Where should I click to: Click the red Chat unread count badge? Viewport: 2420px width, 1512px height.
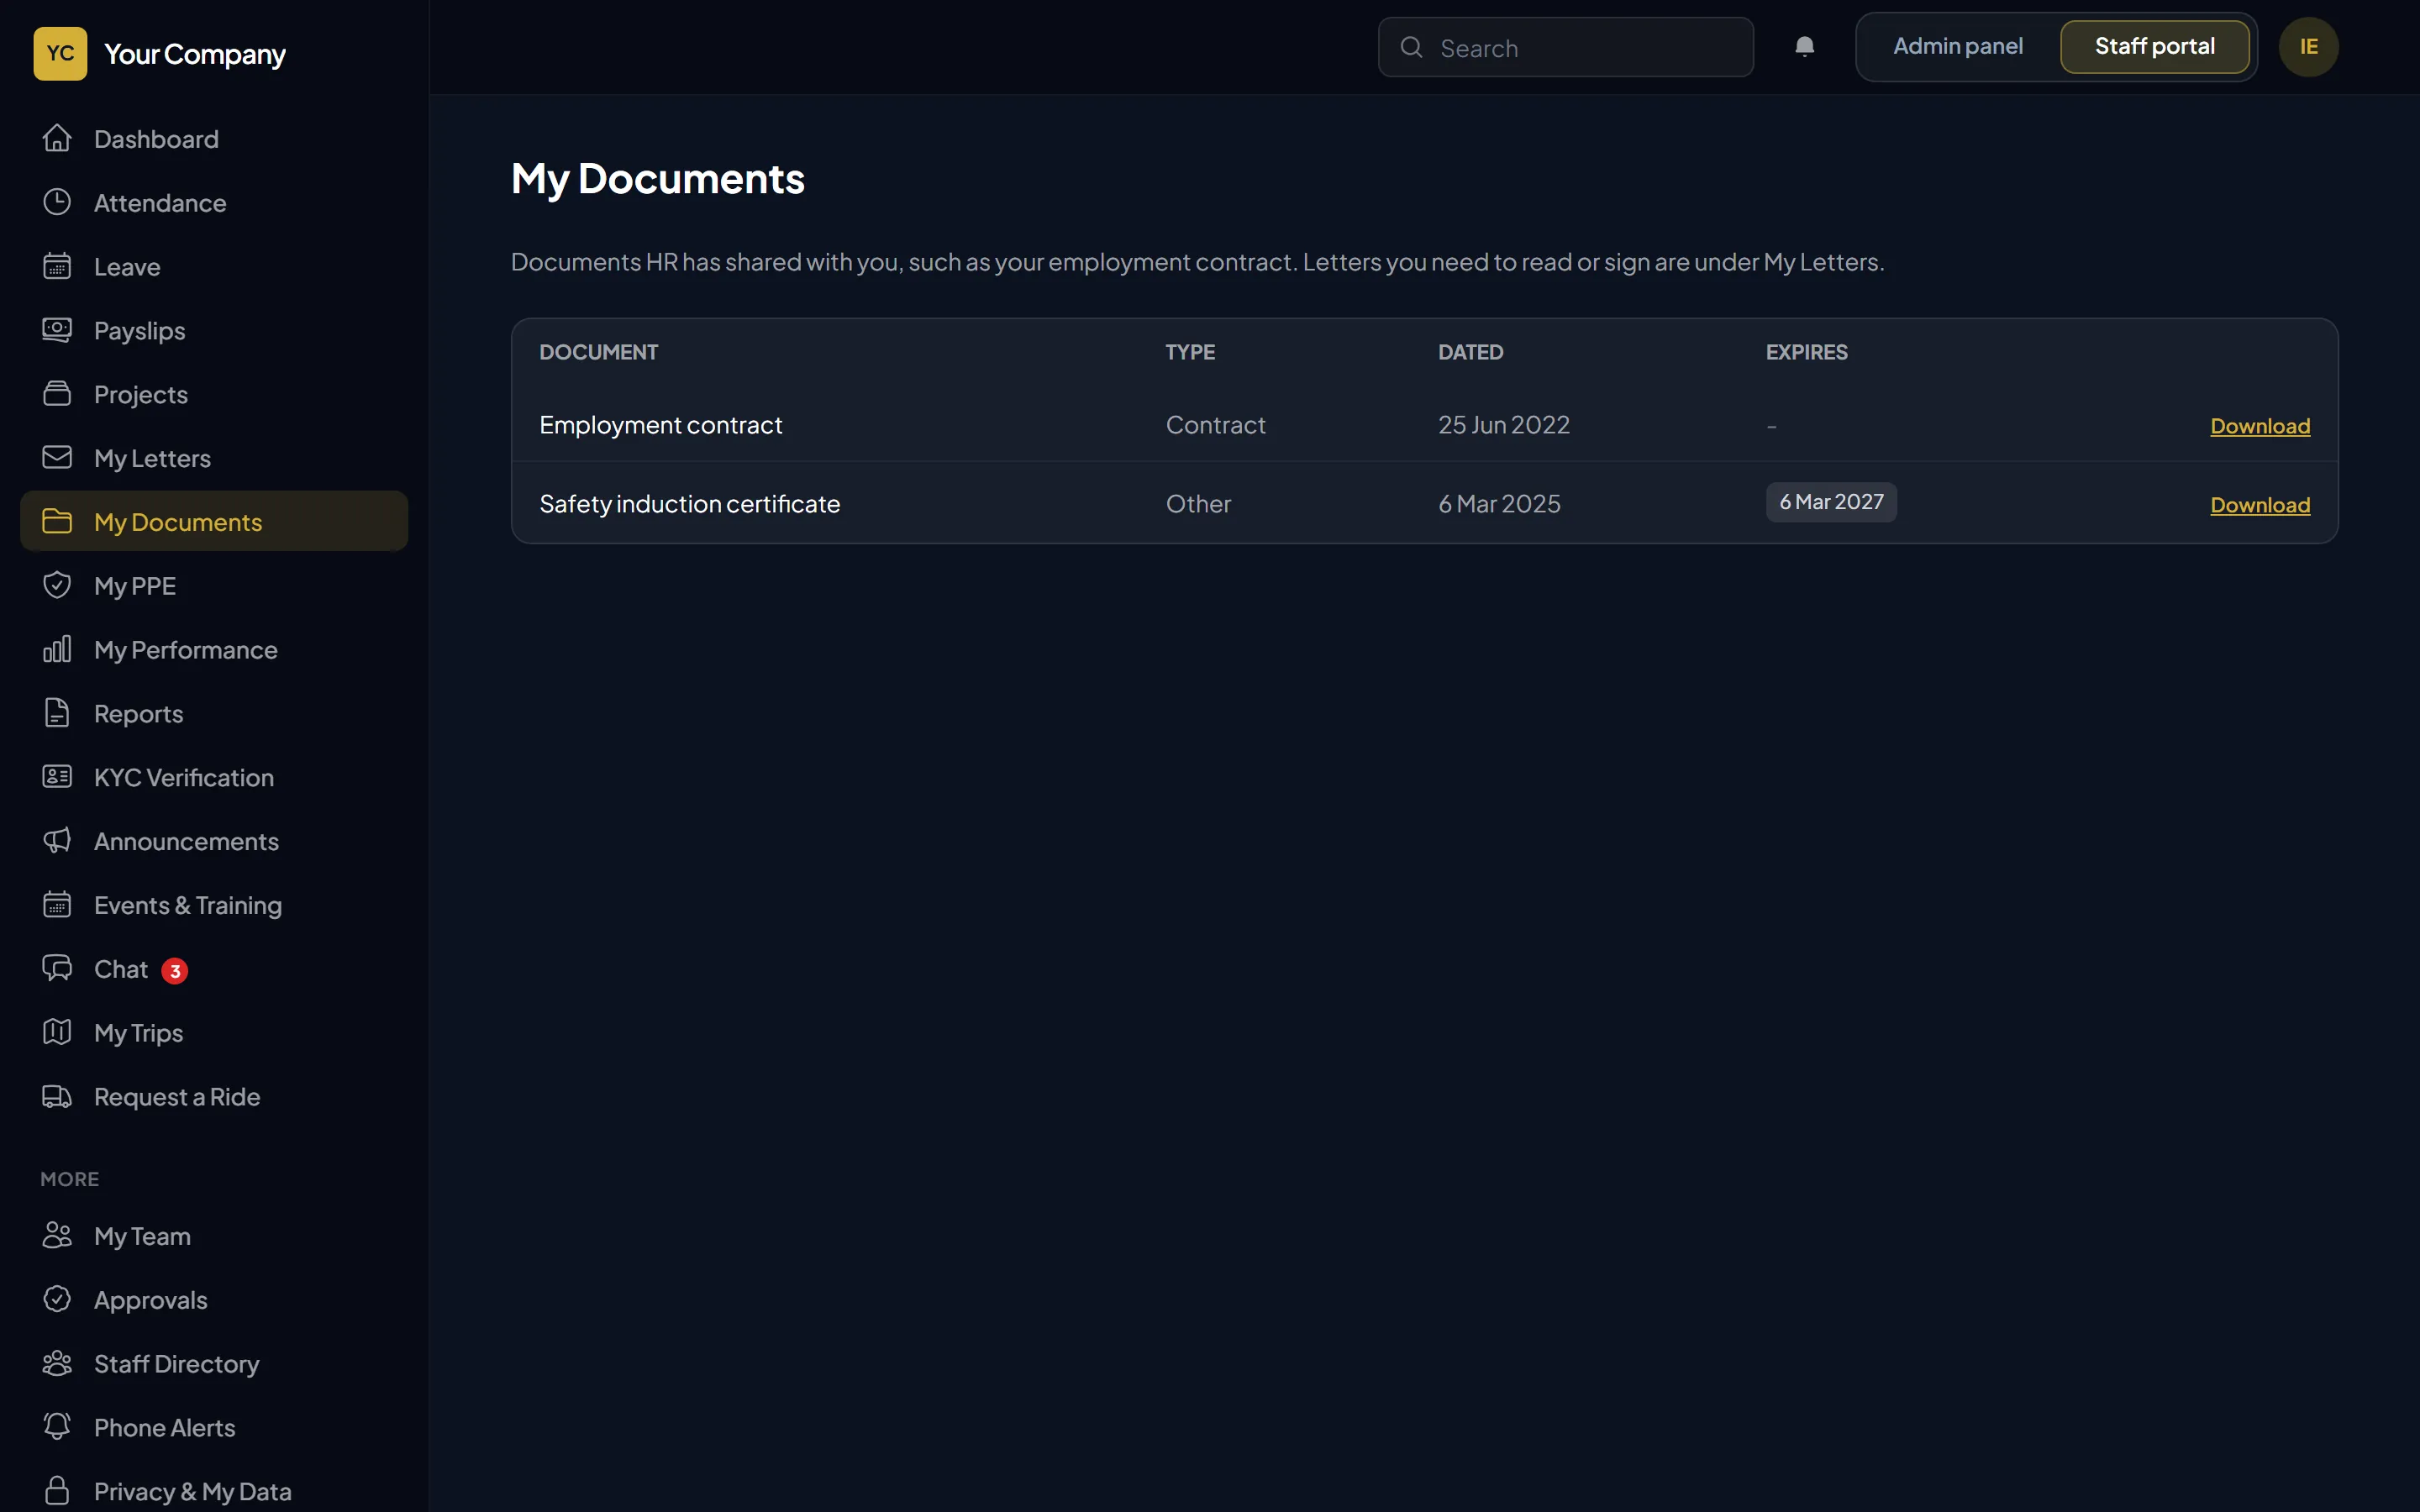pos(175,971)
